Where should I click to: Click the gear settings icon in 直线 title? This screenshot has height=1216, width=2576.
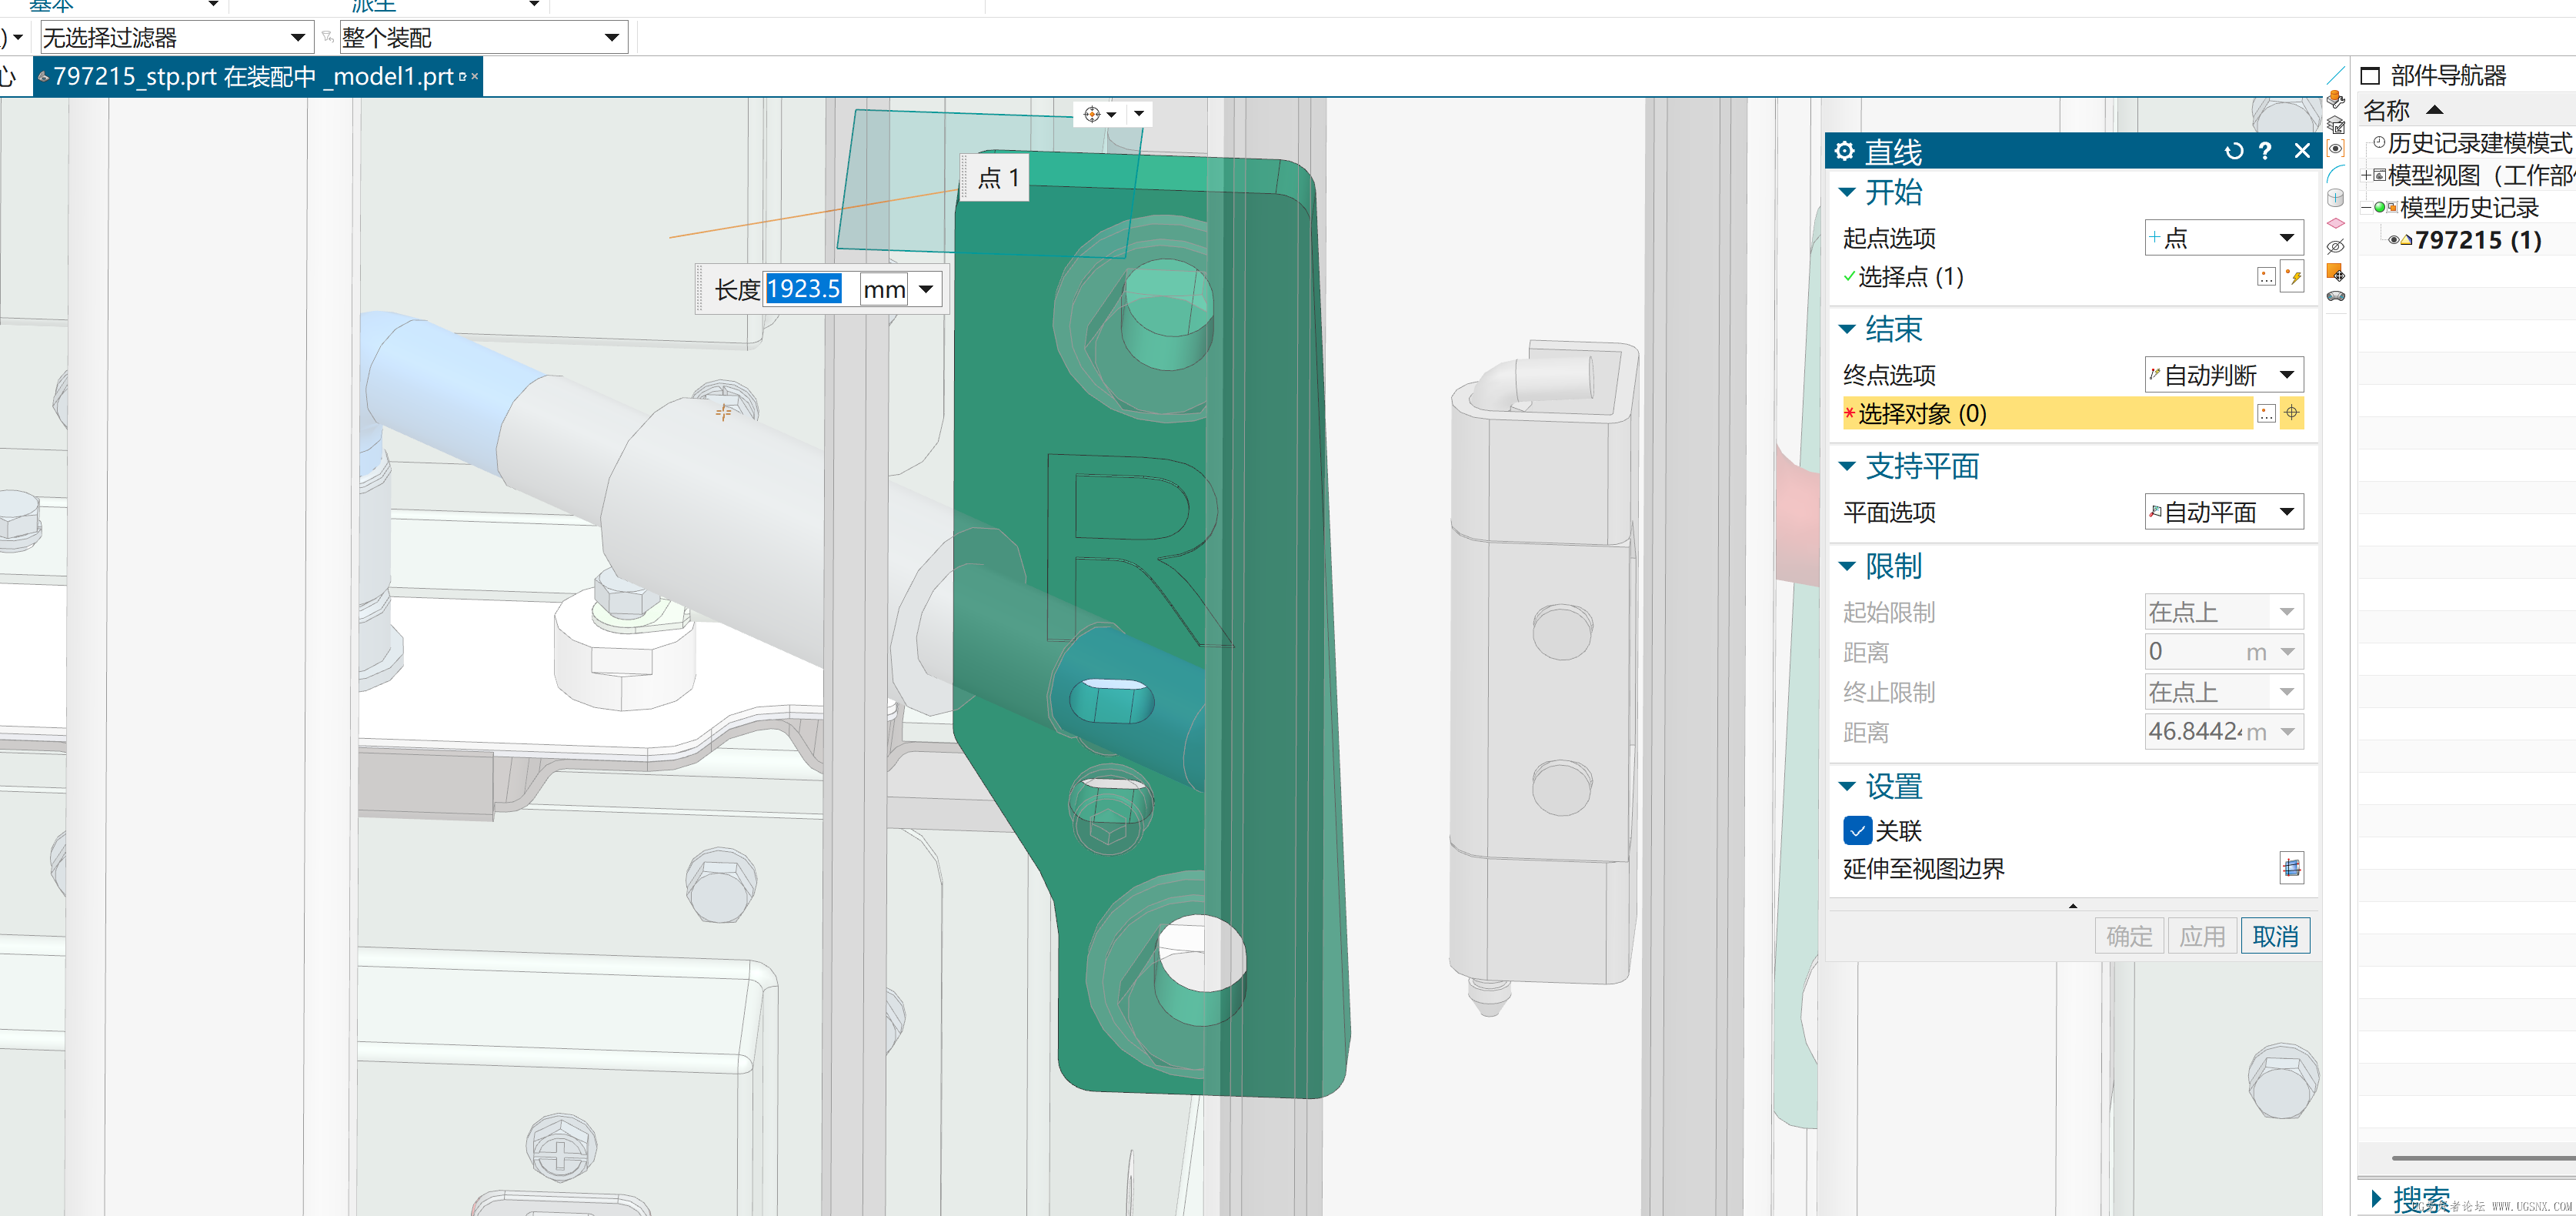1845,151
